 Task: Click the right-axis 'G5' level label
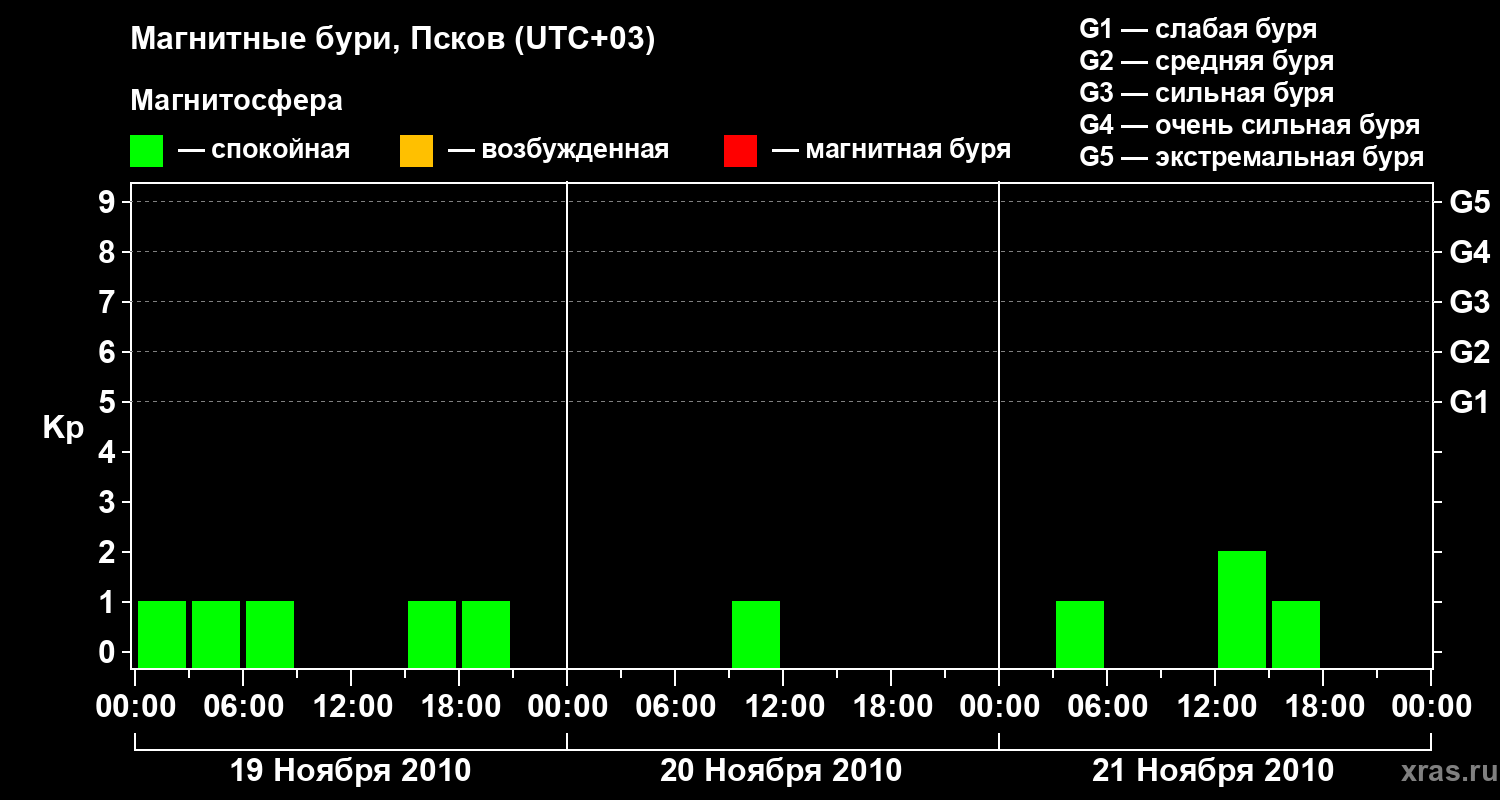click(1470, 202)
